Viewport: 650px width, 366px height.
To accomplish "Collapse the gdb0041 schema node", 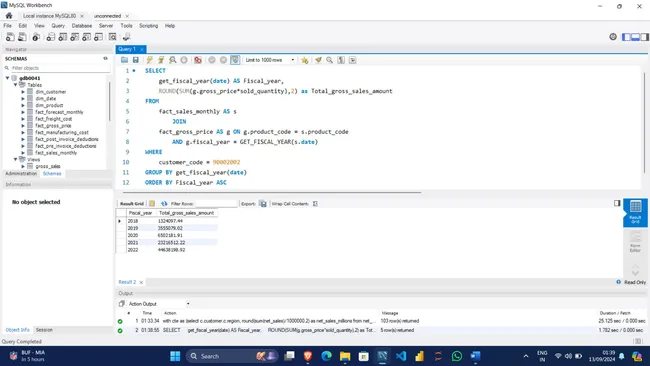I will pos(7,78).
